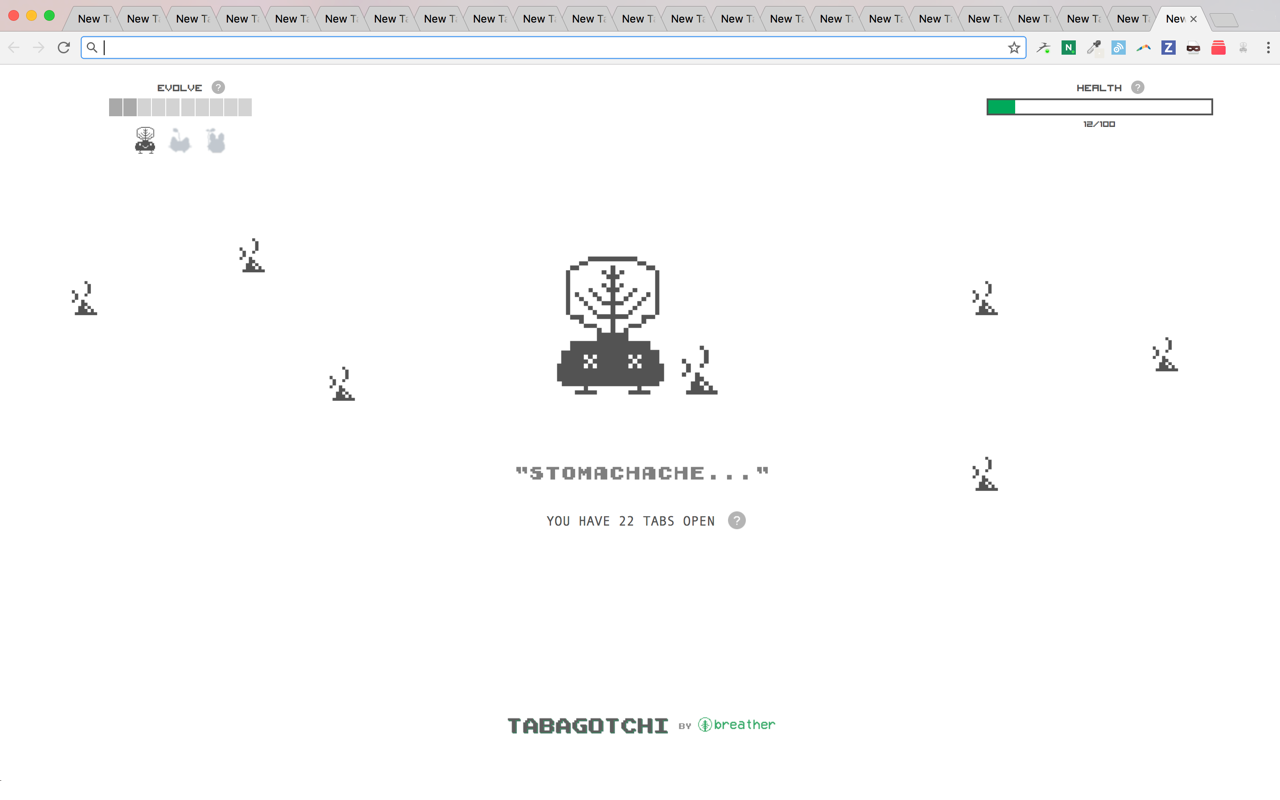Open the red stacked-cards extension
This screenshot has width=1280, height=800.
point(1218,47)
